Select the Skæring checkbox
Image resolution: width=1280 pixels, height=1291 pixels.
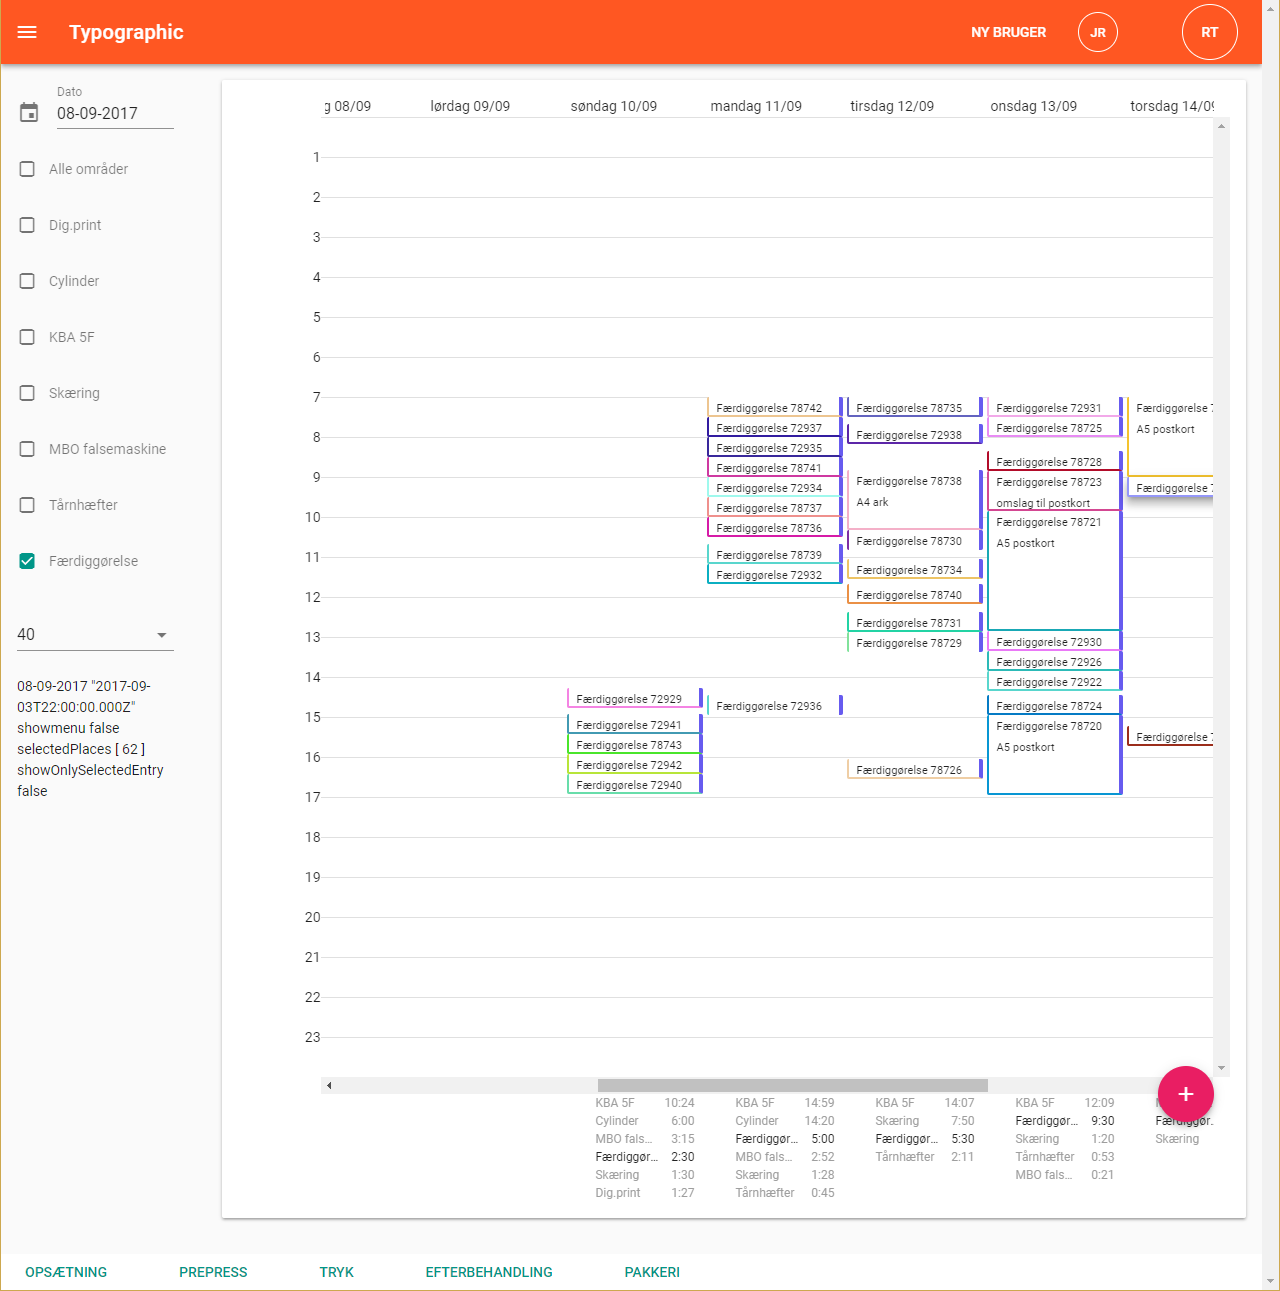(28, 393)
